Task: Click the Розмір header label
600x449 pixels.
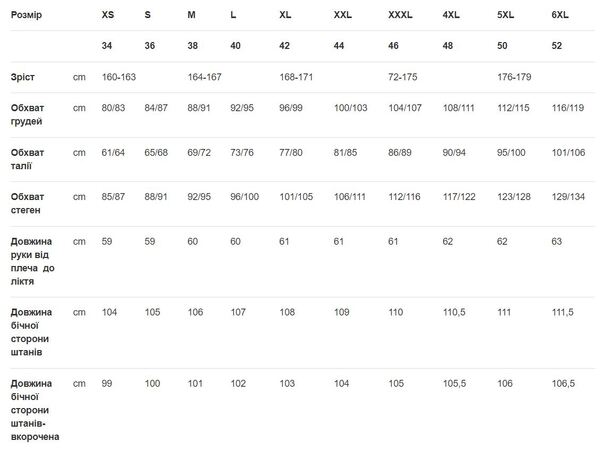Action: pos(27,18)
